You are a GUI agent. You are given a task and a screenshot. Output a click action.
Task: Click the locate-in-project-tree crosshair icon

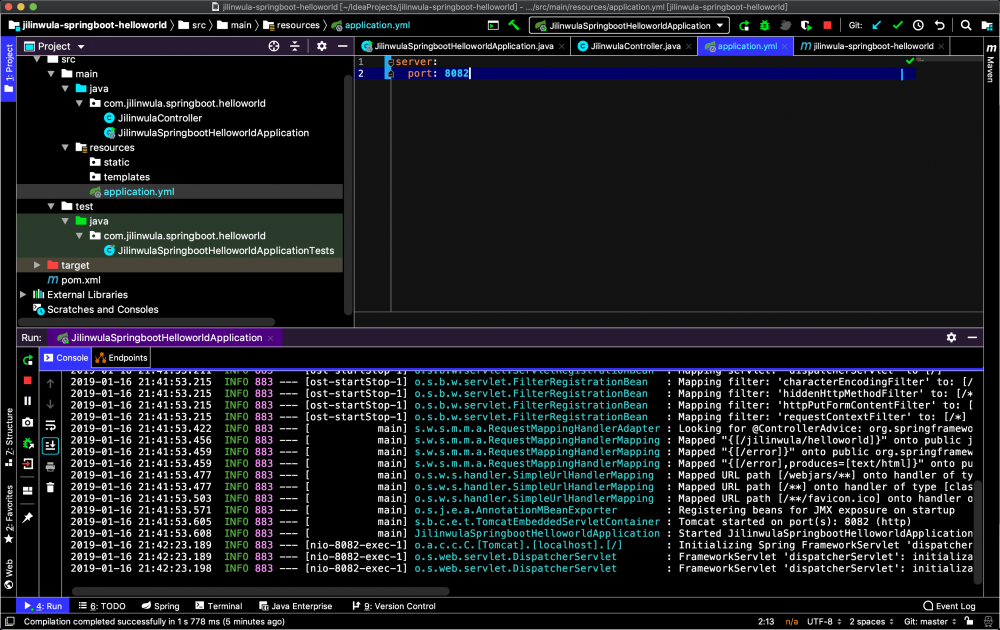pos(274,46)
